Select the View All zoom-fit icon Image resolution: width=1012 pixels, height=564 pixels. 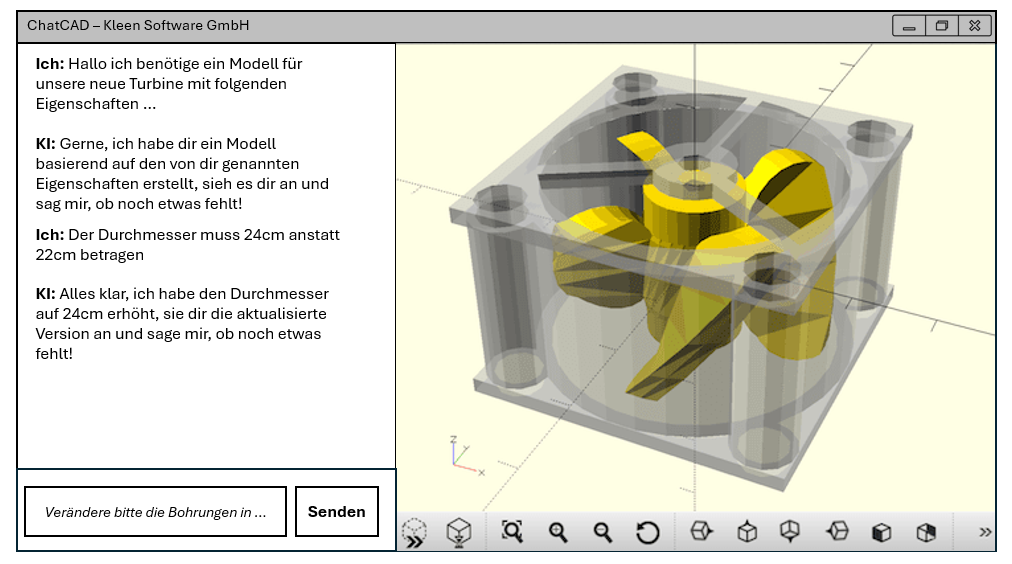pos(513,532)
